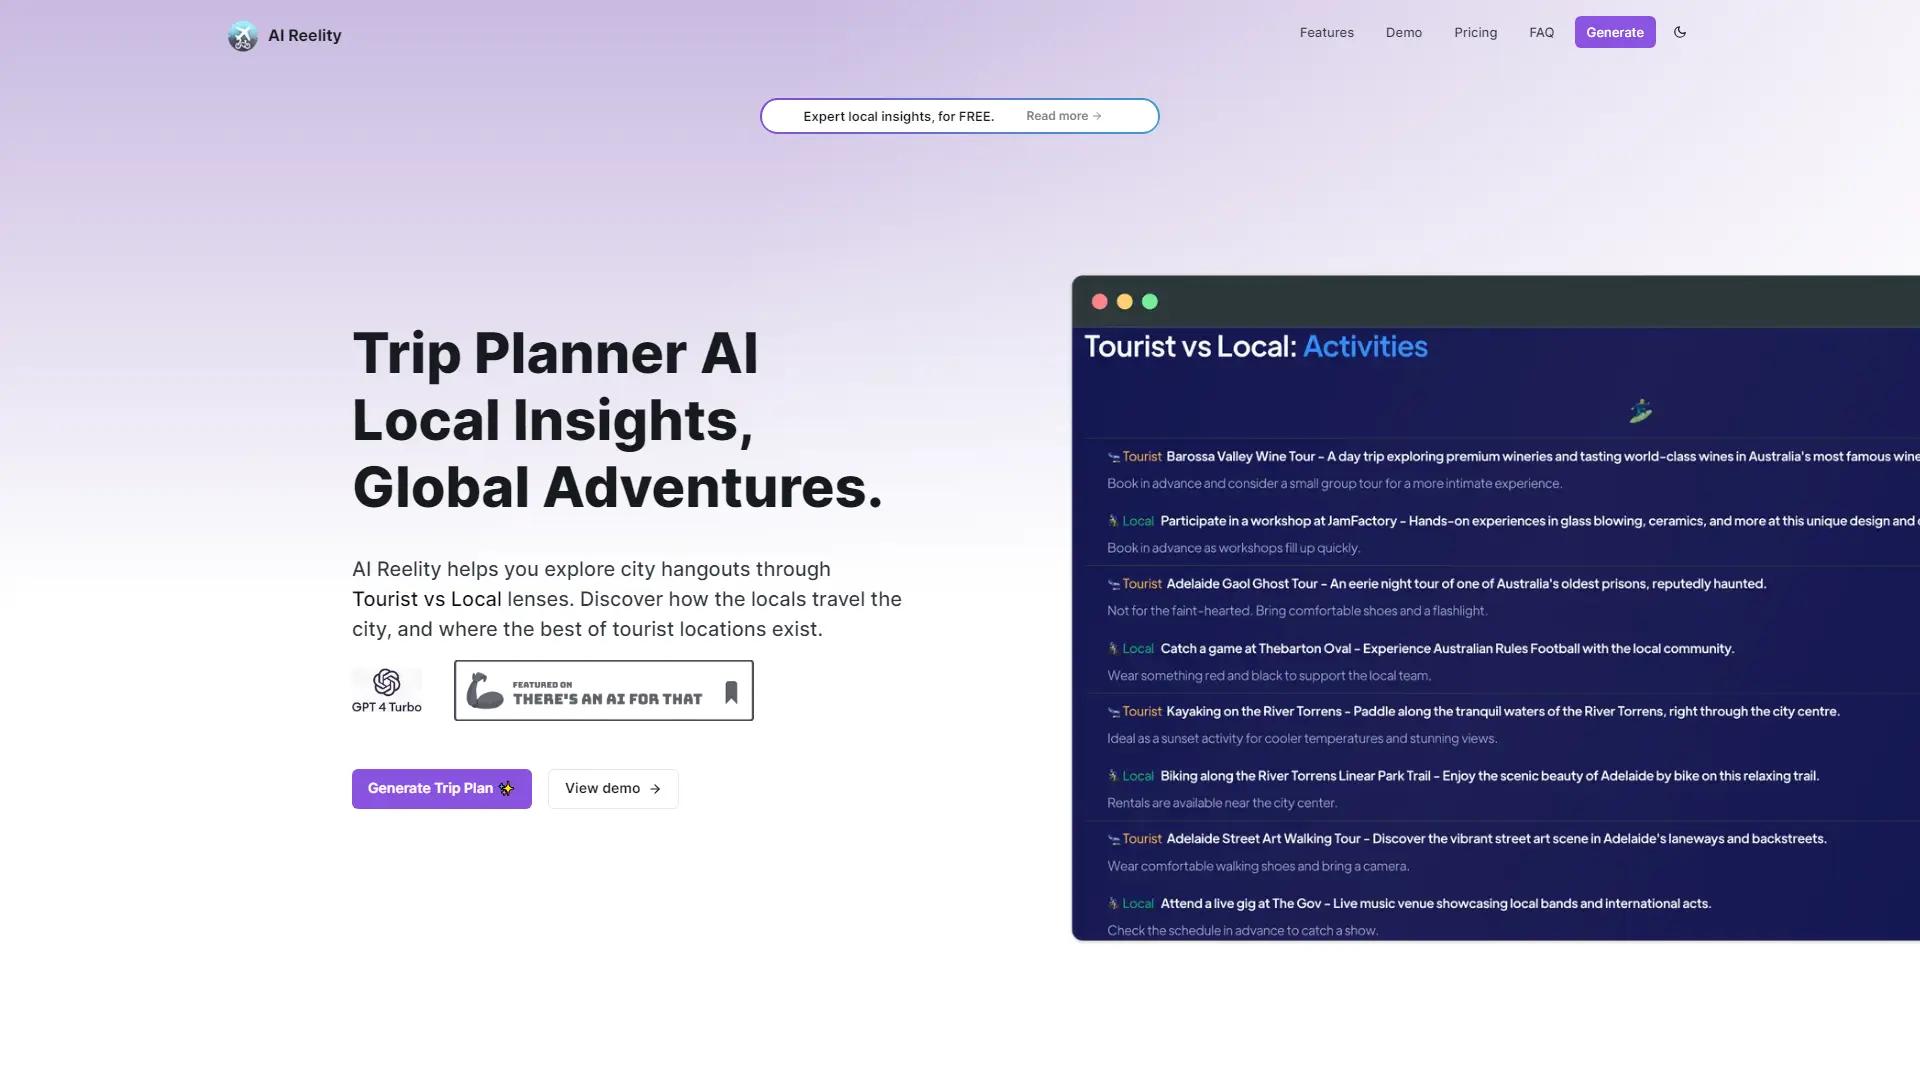
Task: Click the AI Reelity logo icon
Action: coord(243,35)
